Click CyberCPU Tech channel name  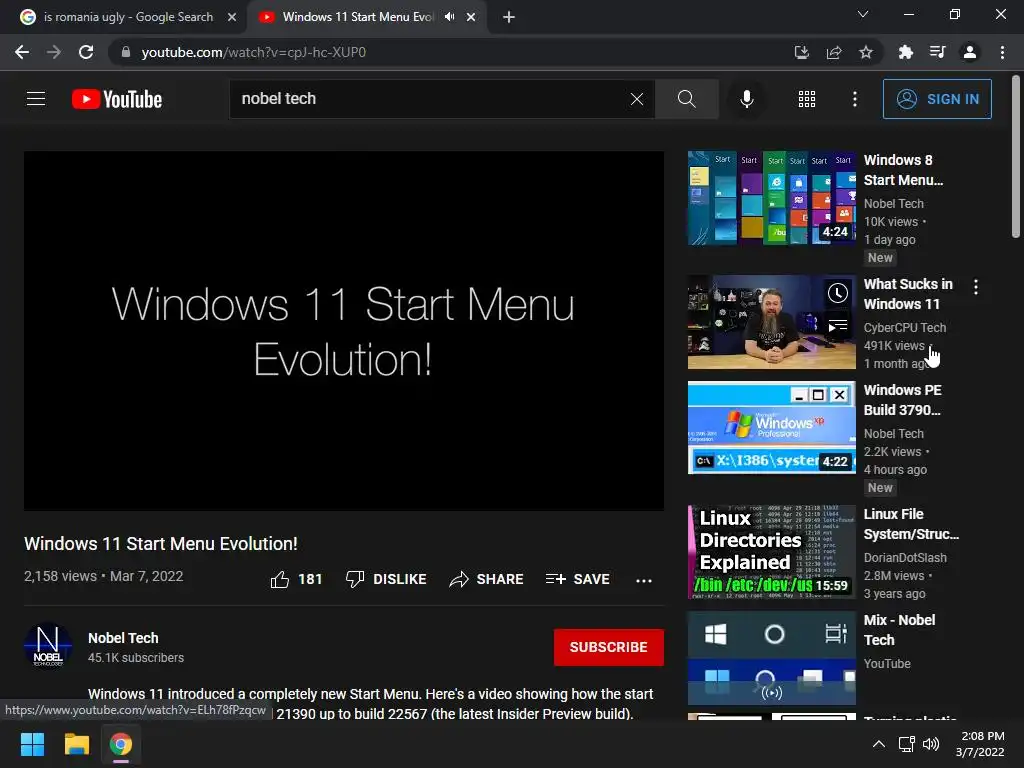[x=904, y=327]
